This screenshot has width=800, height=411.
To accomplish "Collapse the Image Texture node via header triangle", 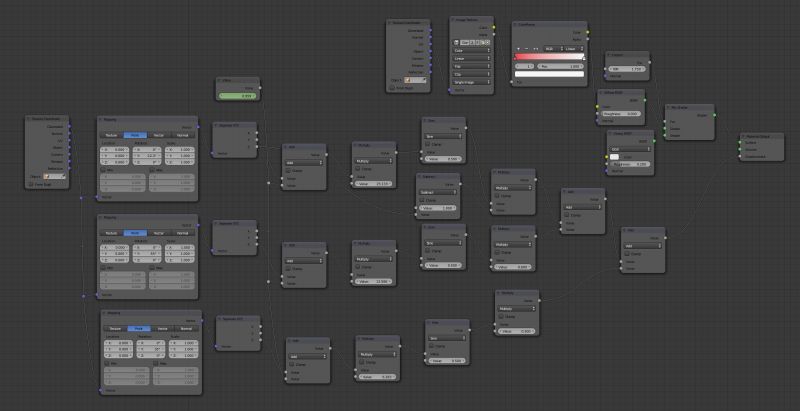I will 453,19.
